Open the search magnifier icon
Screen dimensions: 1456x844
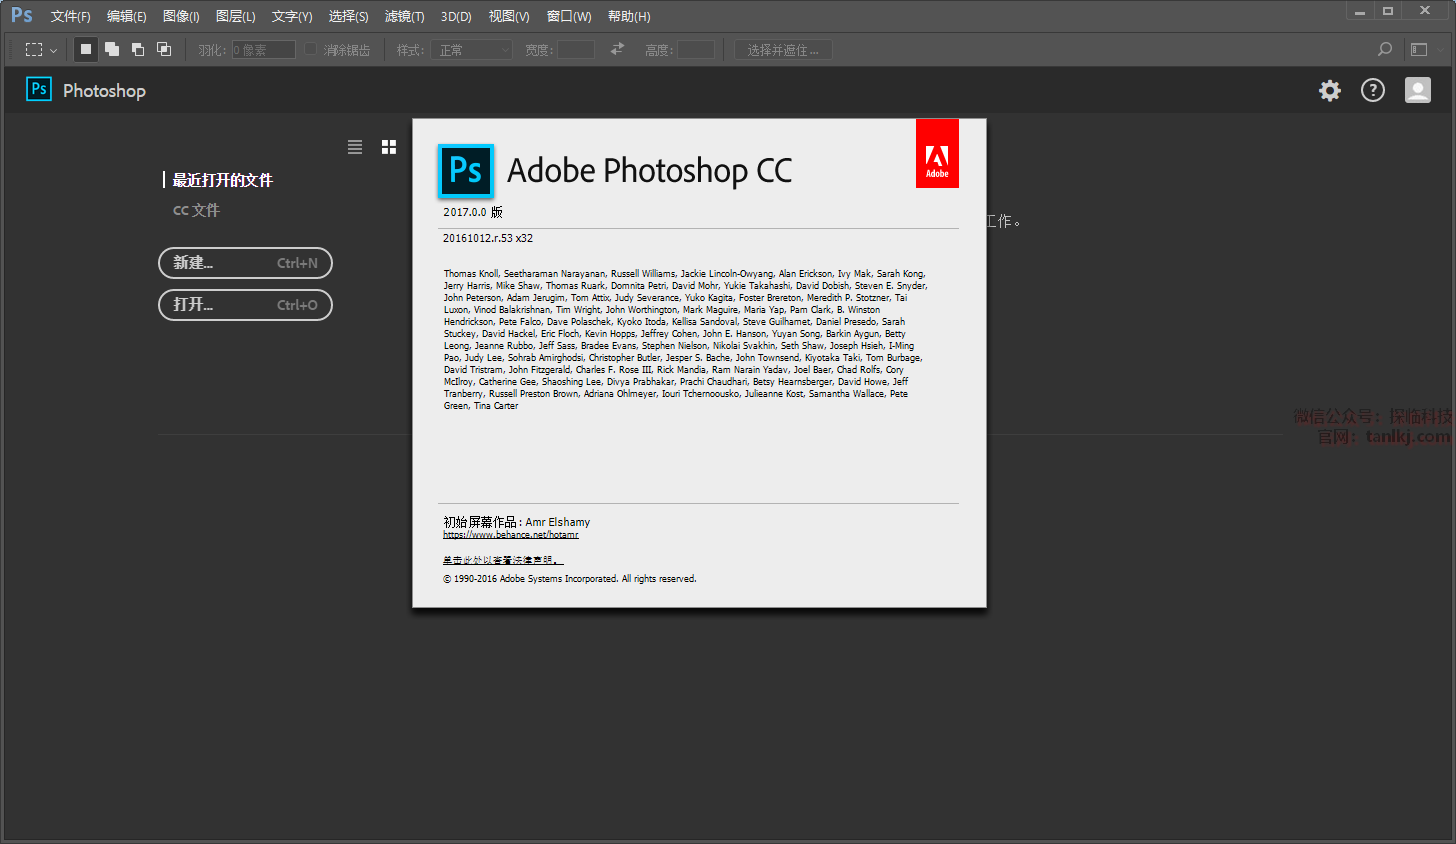click(x=1385, y=49)
